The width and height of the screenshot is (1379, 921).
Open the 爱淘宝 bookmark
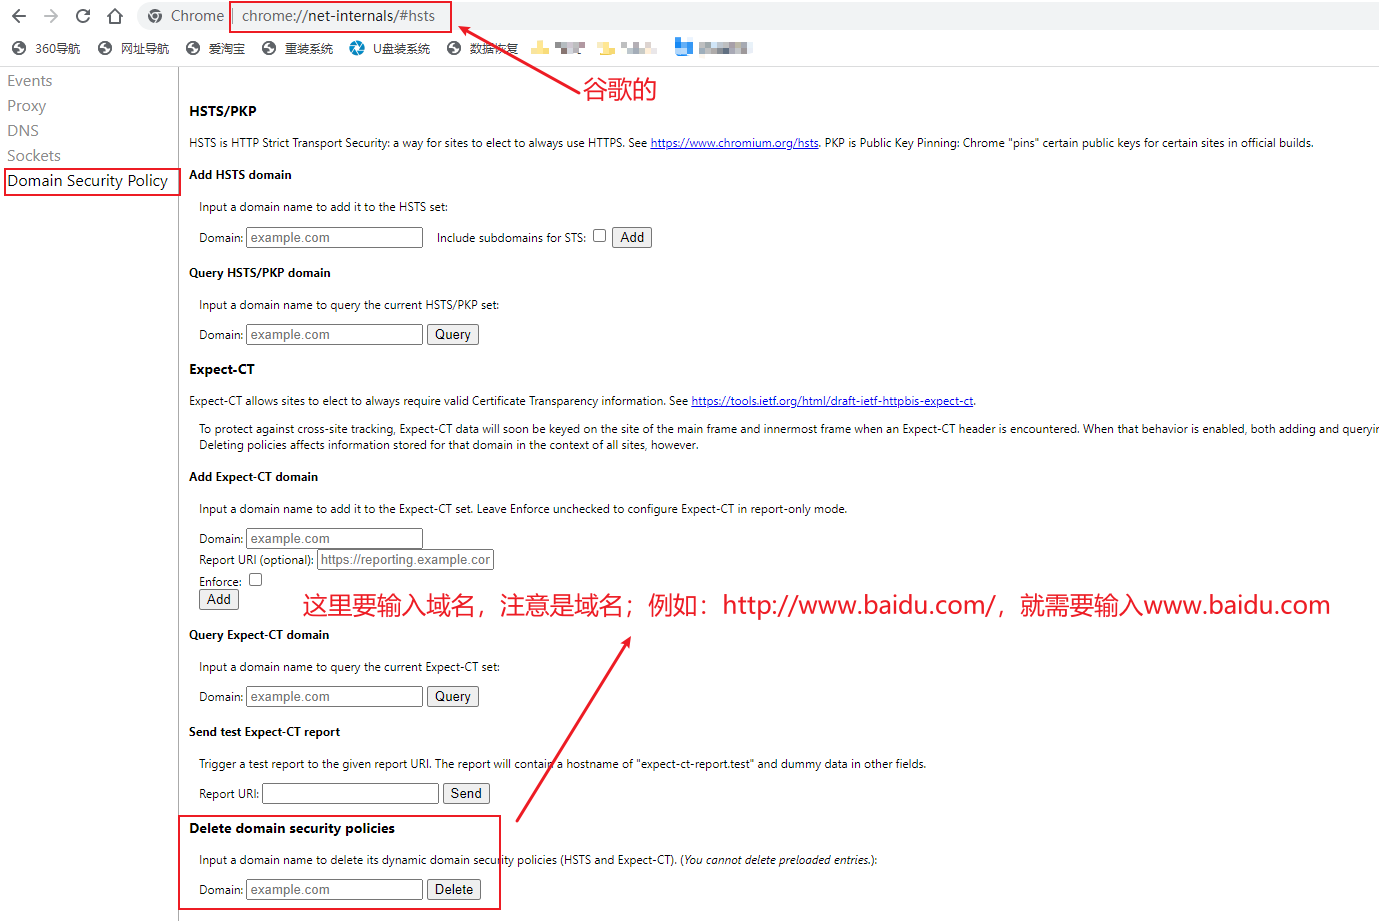pyautogui.click(x=215, y=48)
